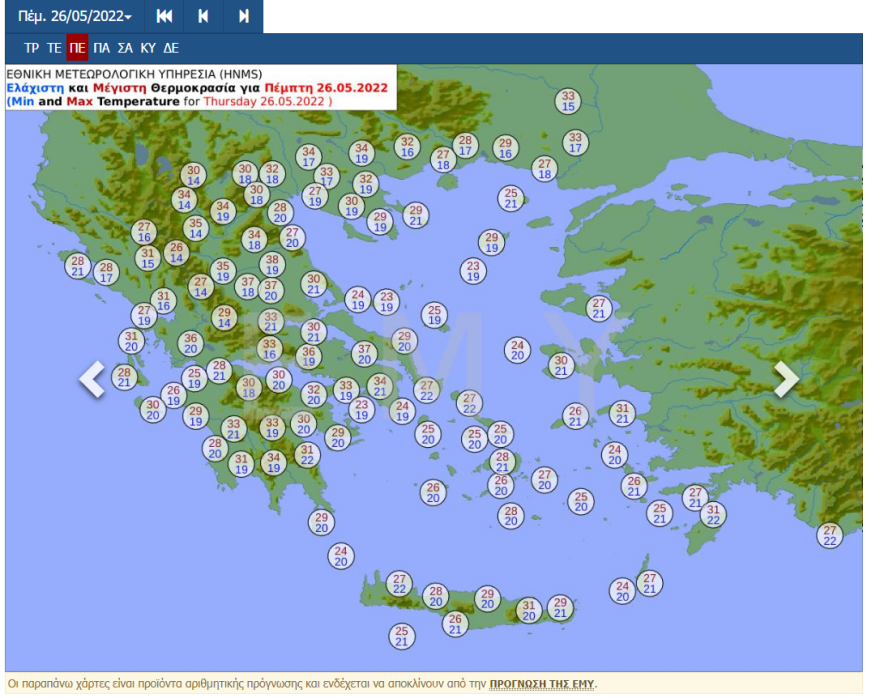880x698 pixels.
Task: Click the 33/15 marker at top right
Action: (568, 101)
